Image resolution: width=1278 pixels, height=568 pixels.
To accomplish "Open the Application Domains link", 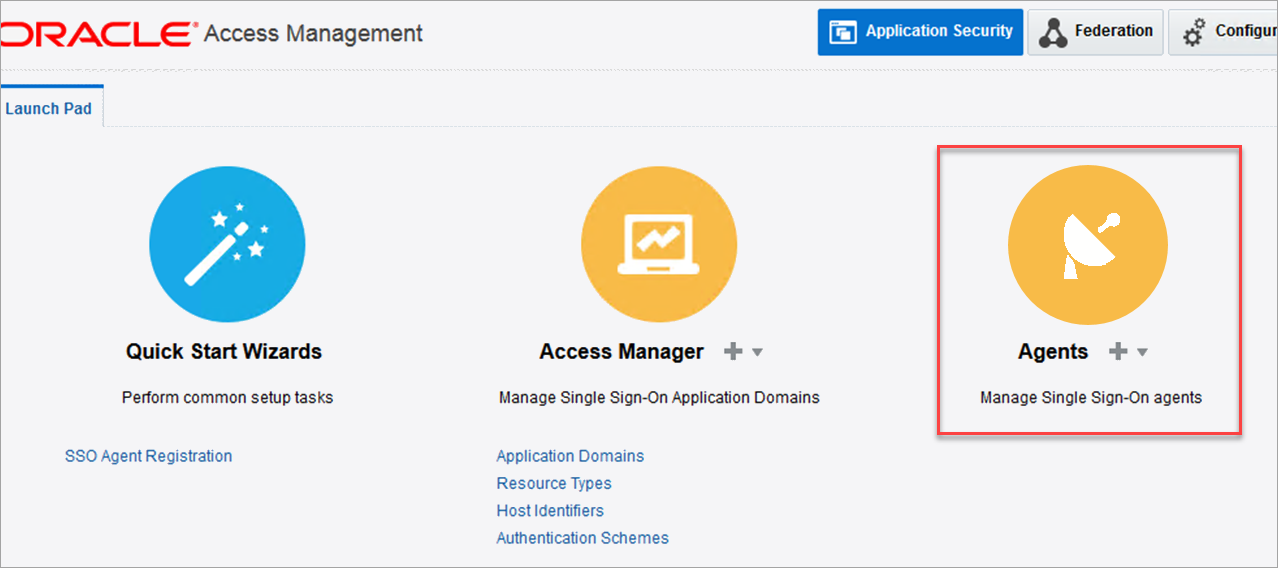I will click(x=570, y=456).
